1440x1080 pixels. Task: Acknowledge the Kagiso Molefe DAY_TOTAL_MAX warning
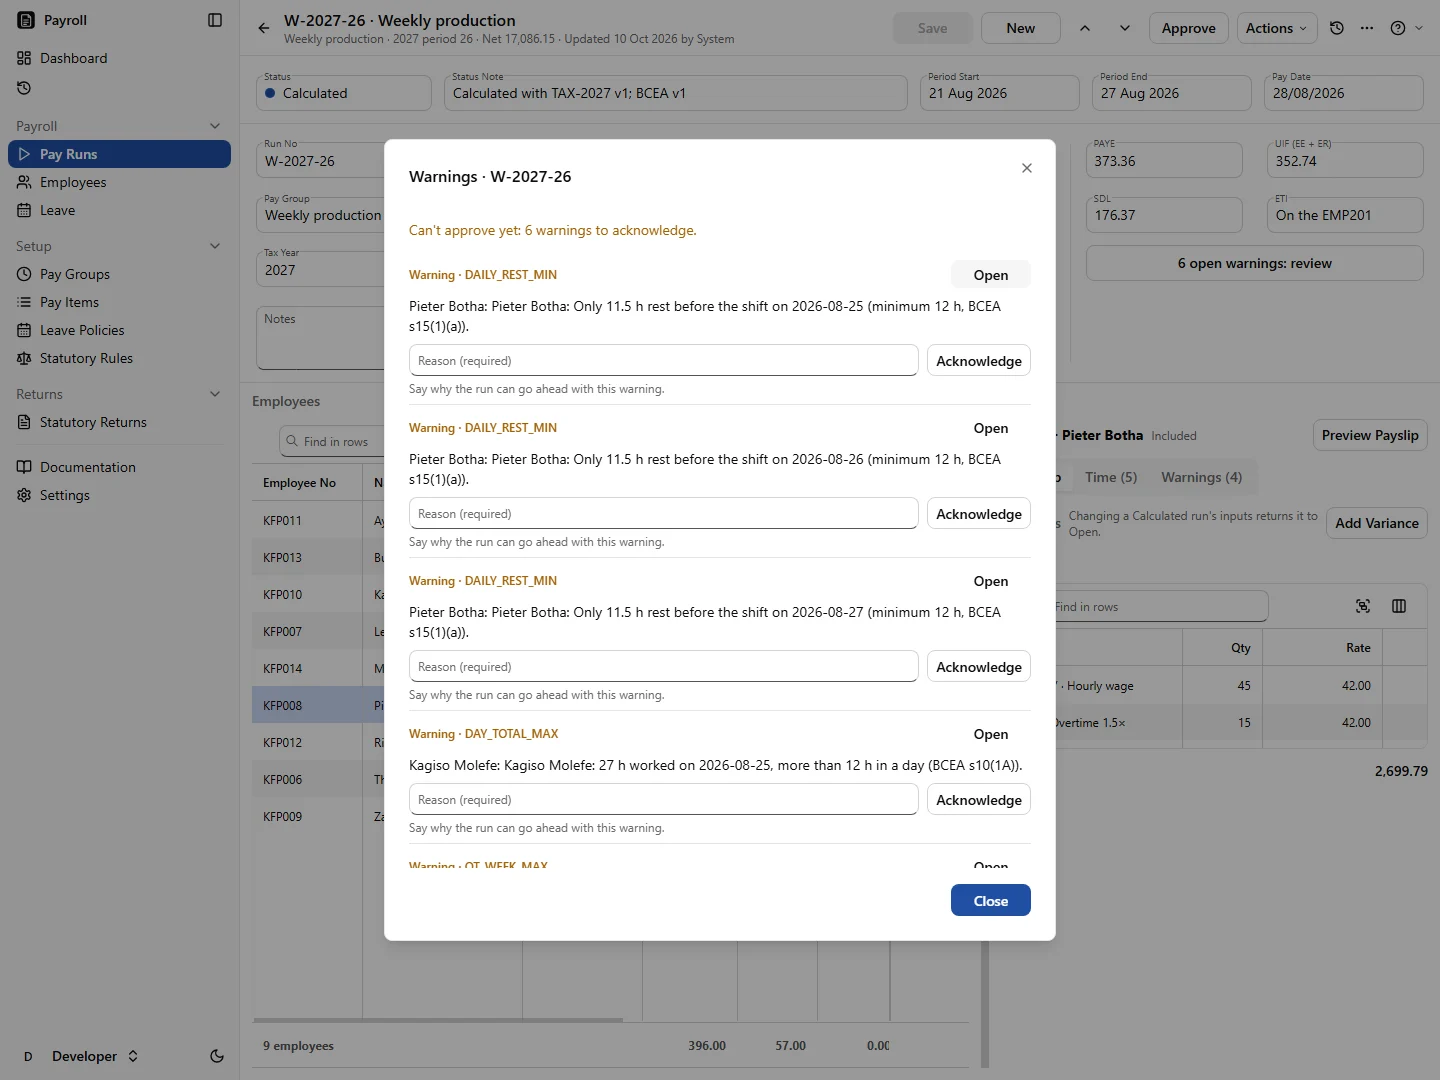[979, 800]
